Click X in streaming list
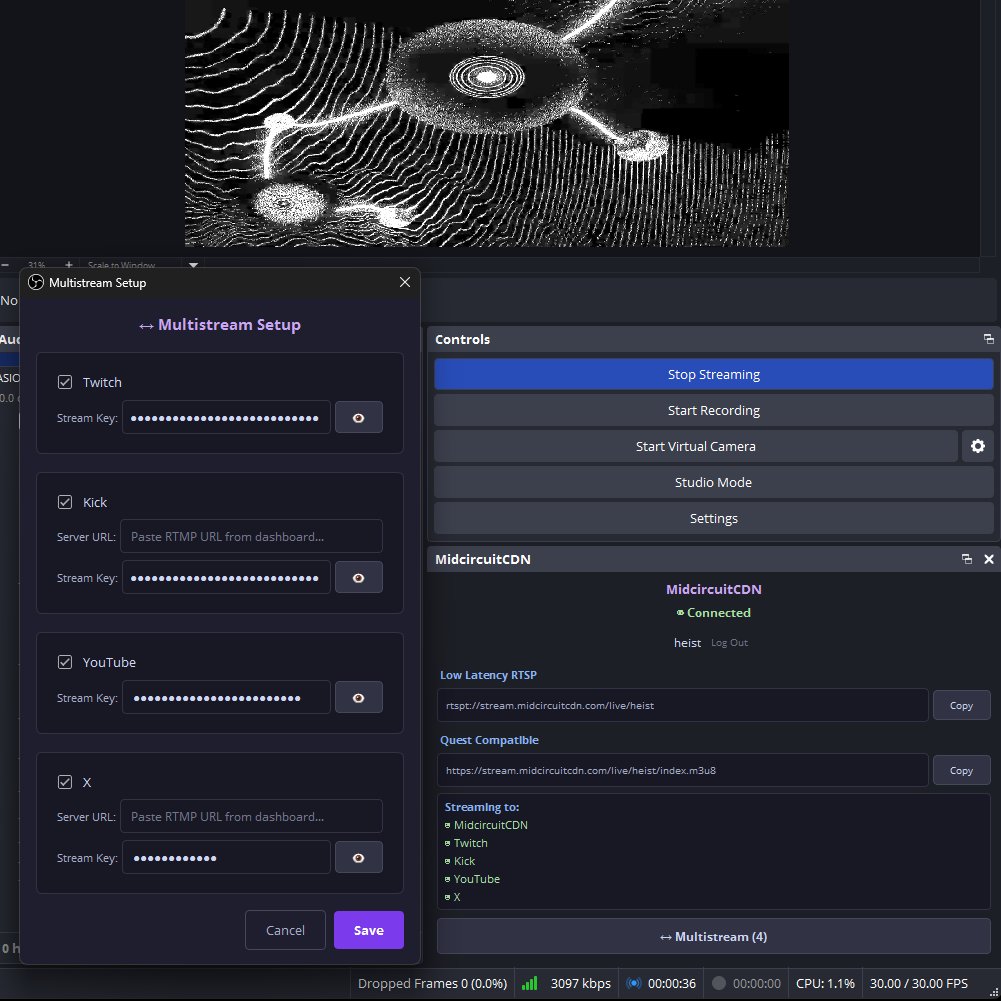 coord(456,897)
